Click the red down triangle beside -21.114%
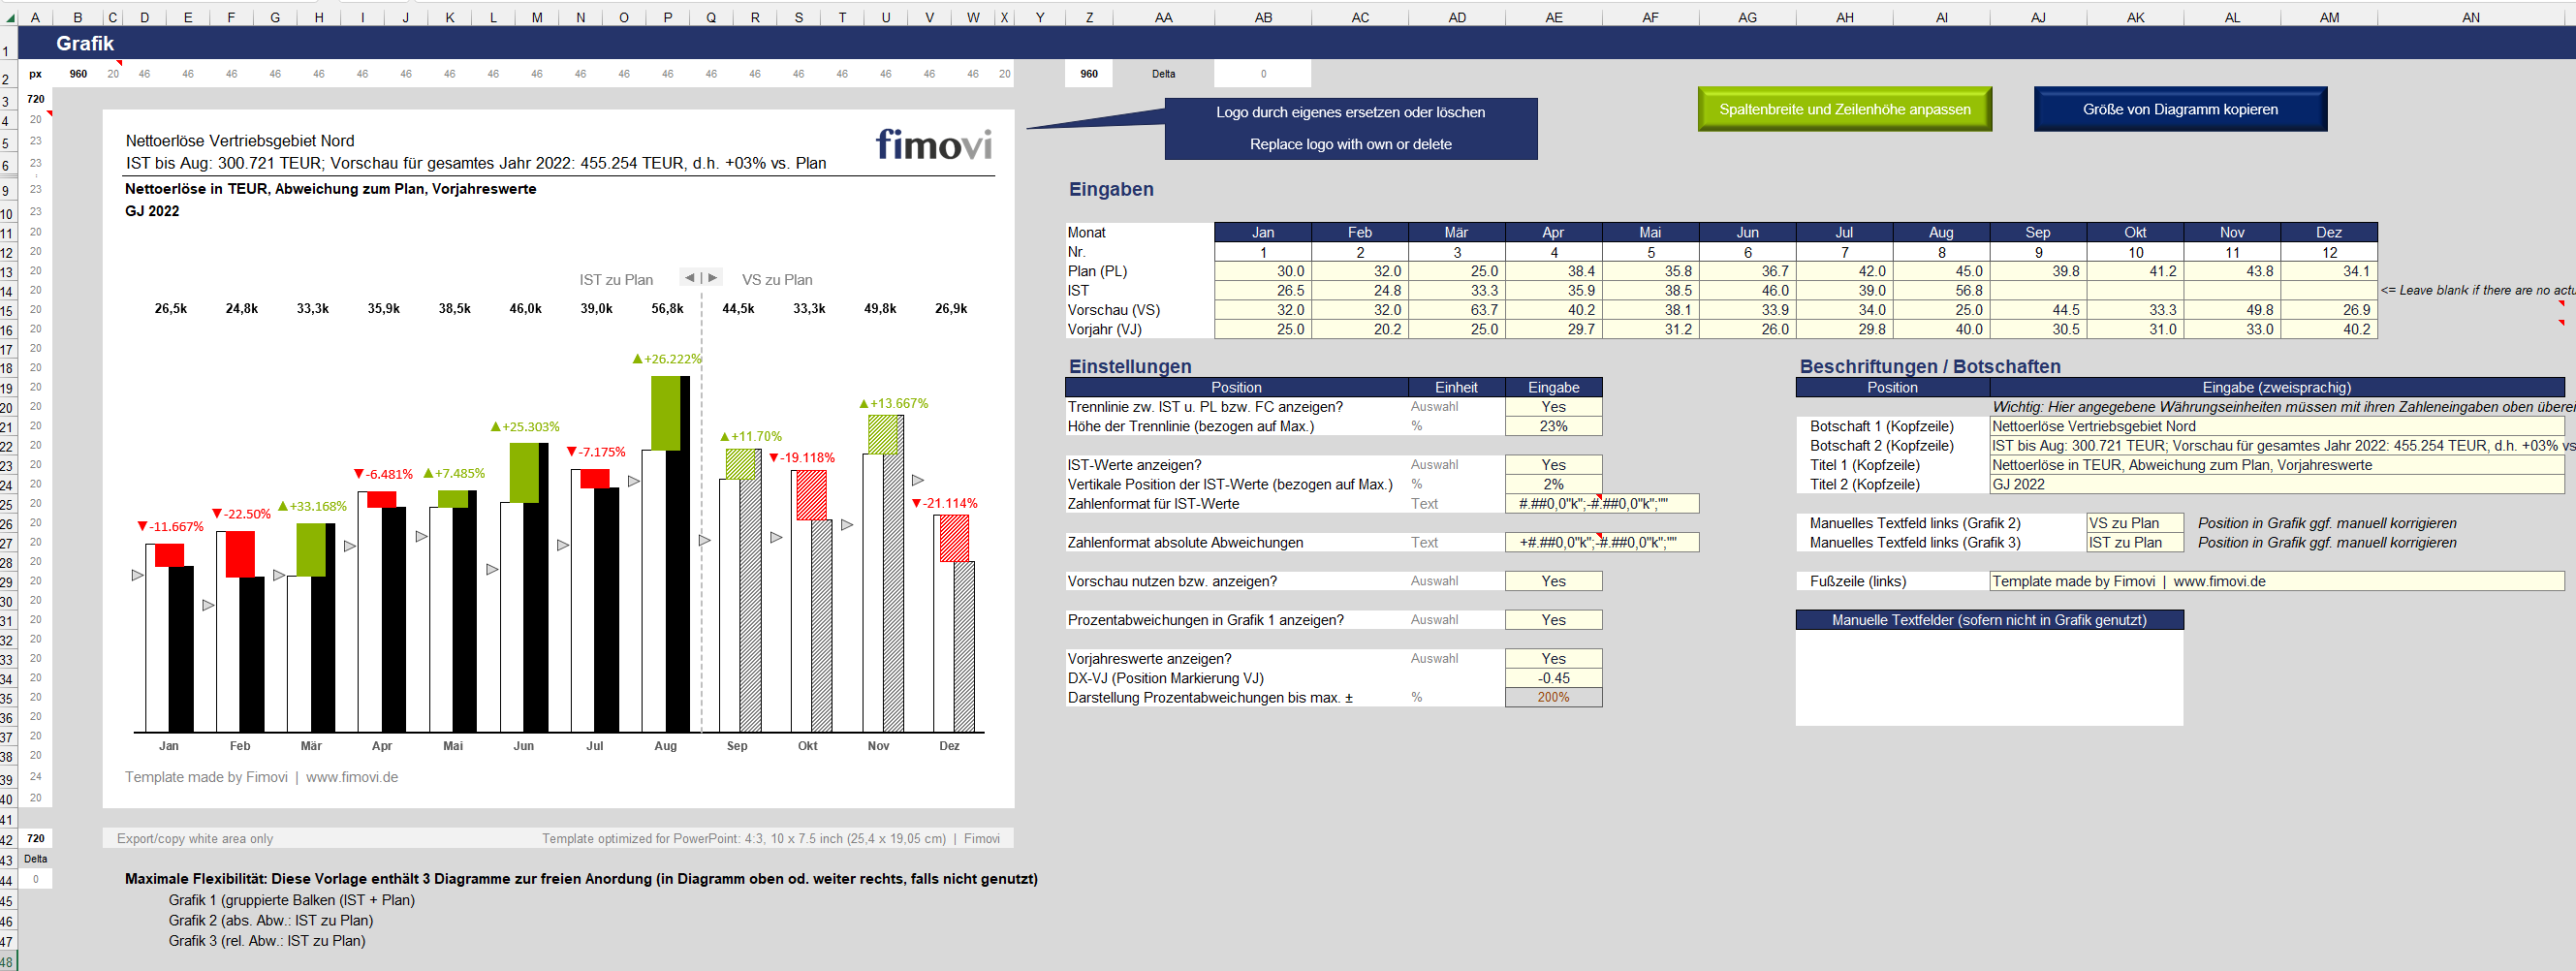This screenshot has height=971, width=2576. (916, 503)
